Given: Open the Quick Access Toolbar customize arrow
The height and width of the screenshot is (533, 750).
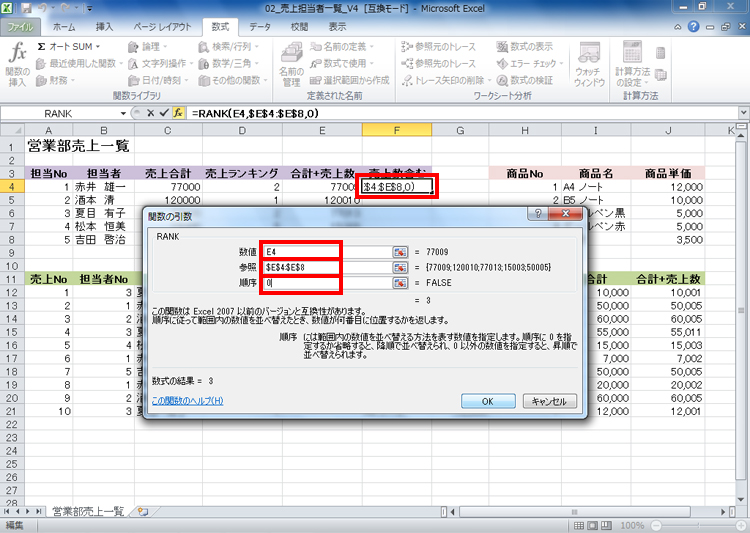Looking at the screenshot, I should click(x=90, y=9).
